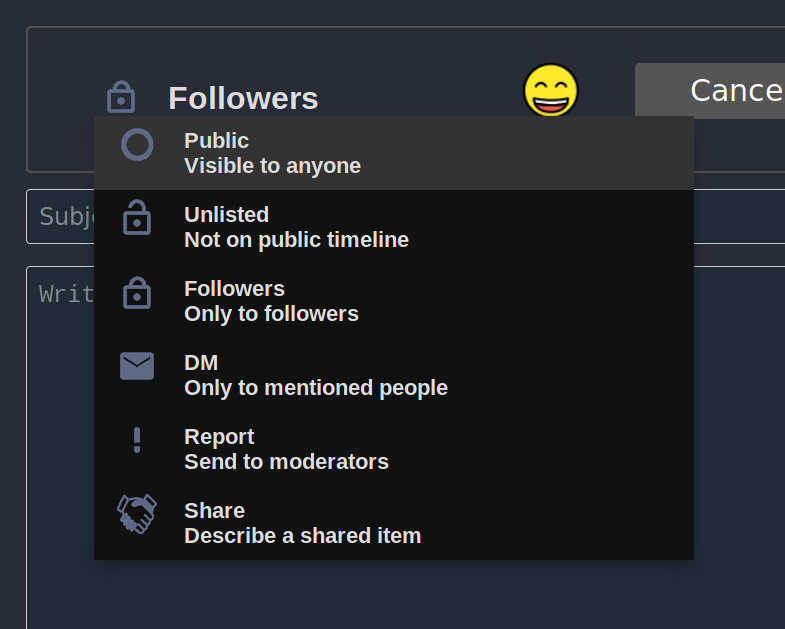Click the Share handshake icon
Image resolution: width=785 pixels, height=629 pixels.
[137, 514]
